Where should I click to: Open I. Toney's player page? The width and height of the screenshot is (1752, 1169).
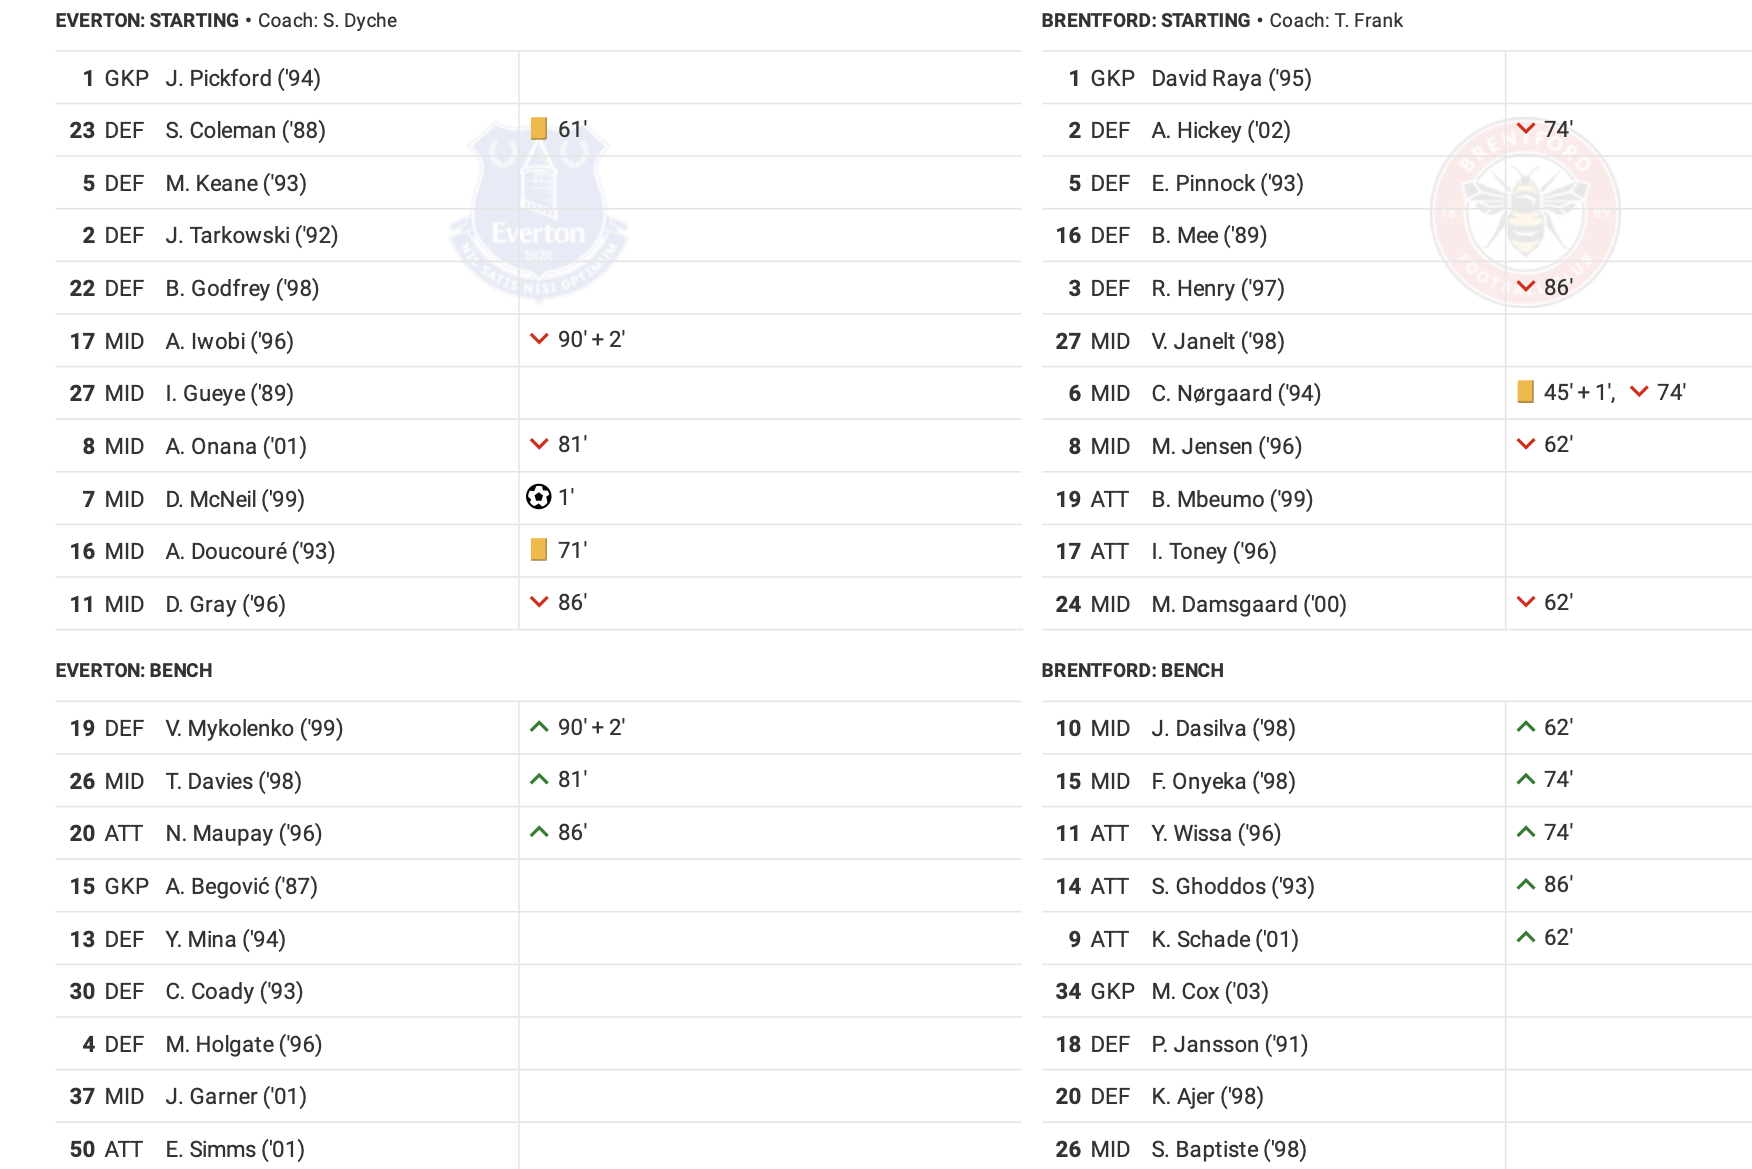[1214, 551]
